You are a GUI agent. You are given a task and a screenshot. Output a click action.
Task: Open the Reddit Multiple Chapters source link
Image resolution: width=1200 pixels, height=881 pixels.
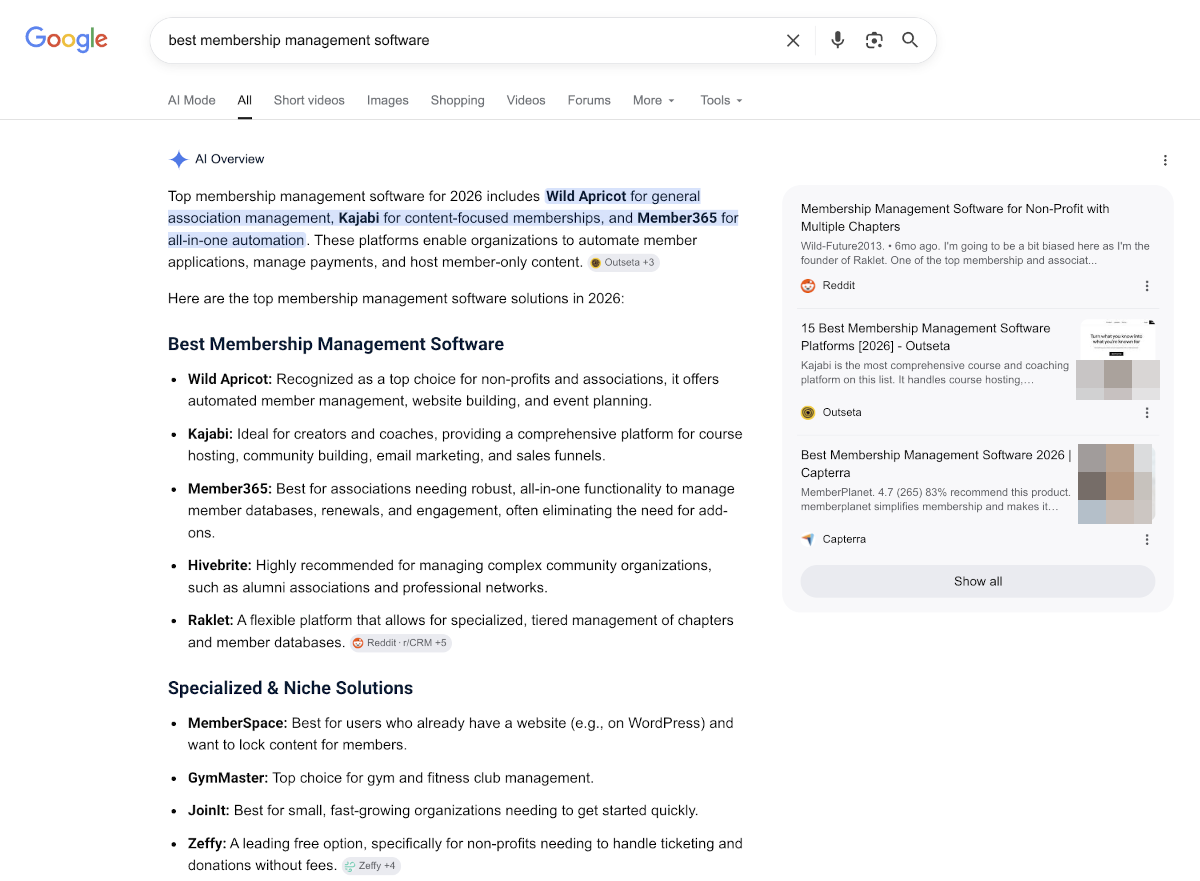tap(955, 218)
